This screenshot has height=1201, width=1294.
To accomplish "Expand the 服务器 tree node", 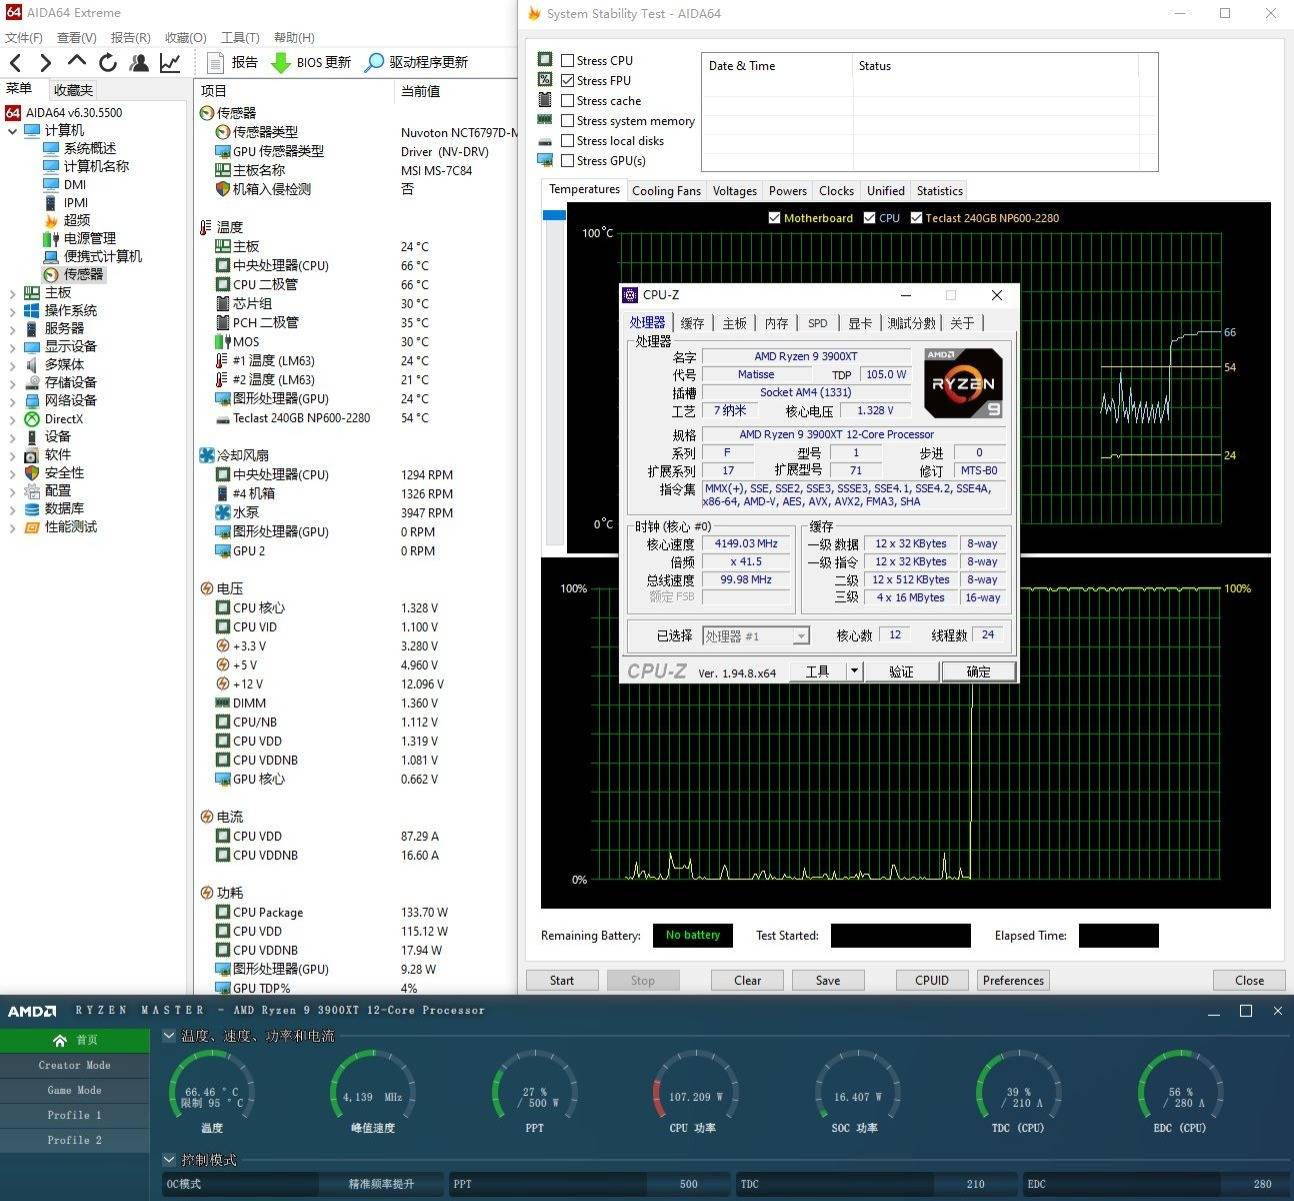I will [x=12, y=328].
